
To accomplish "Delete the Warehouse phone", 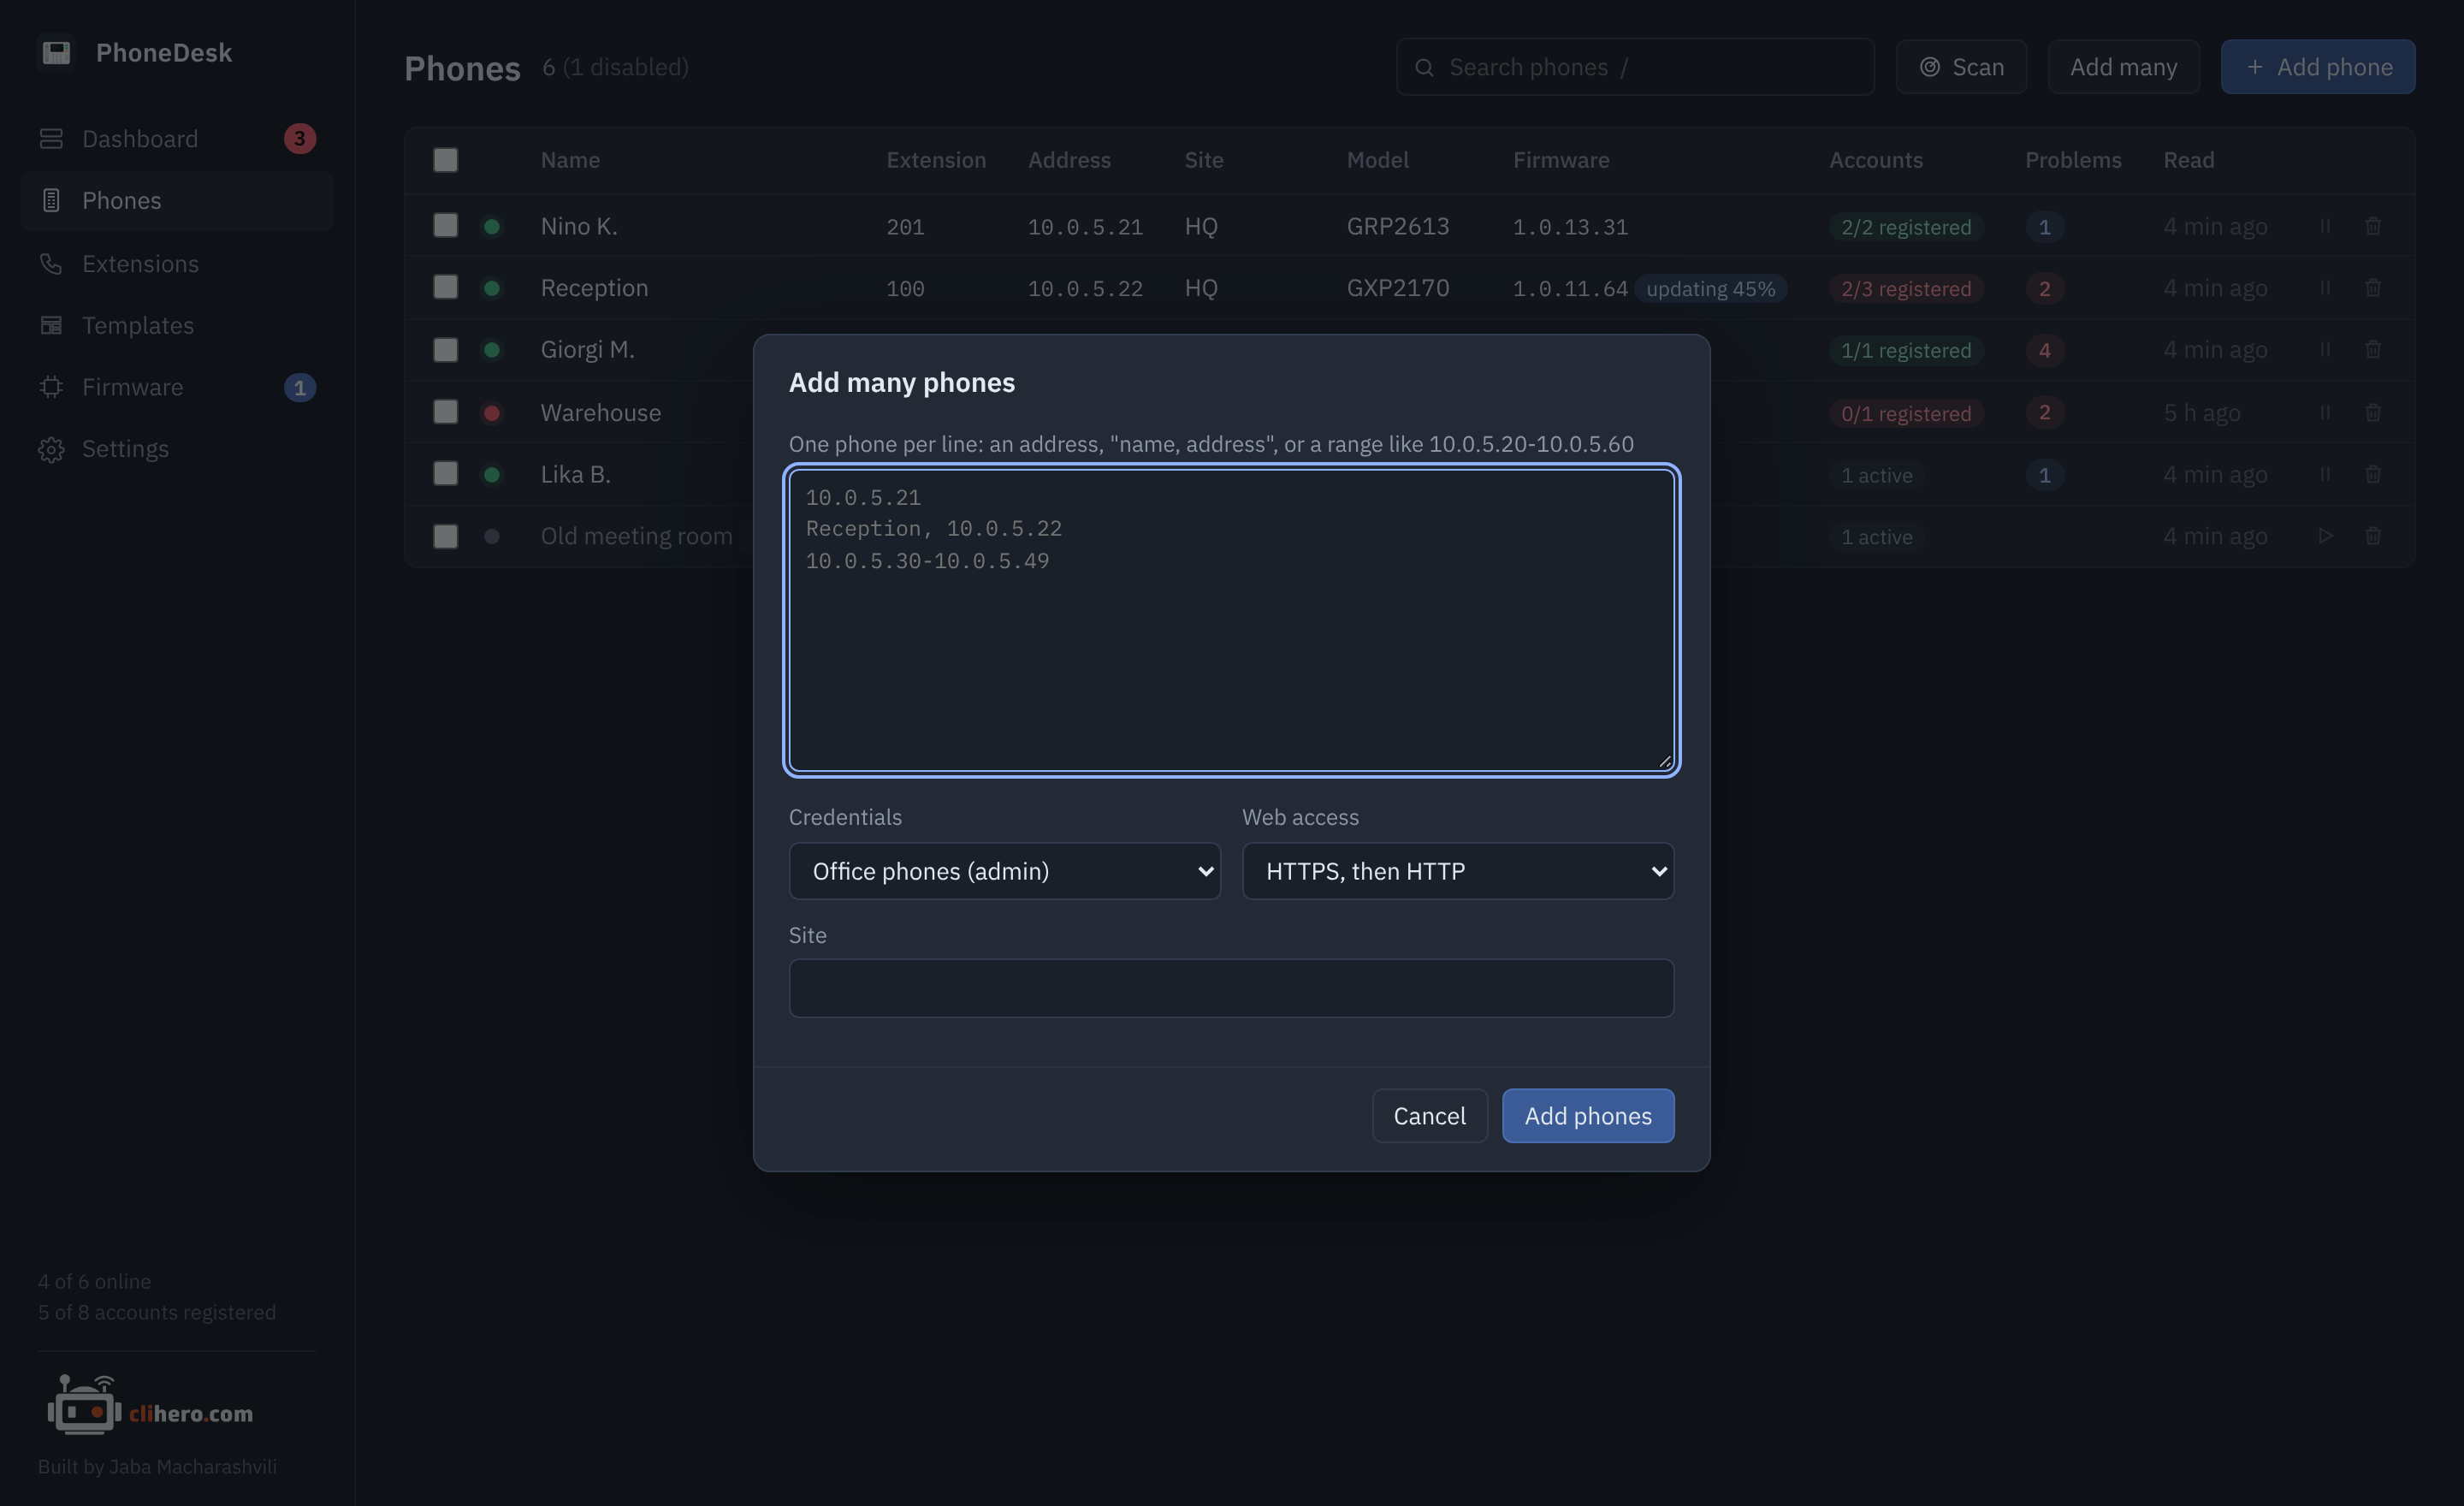I will pyautogui.click(x=2373, y=412).
